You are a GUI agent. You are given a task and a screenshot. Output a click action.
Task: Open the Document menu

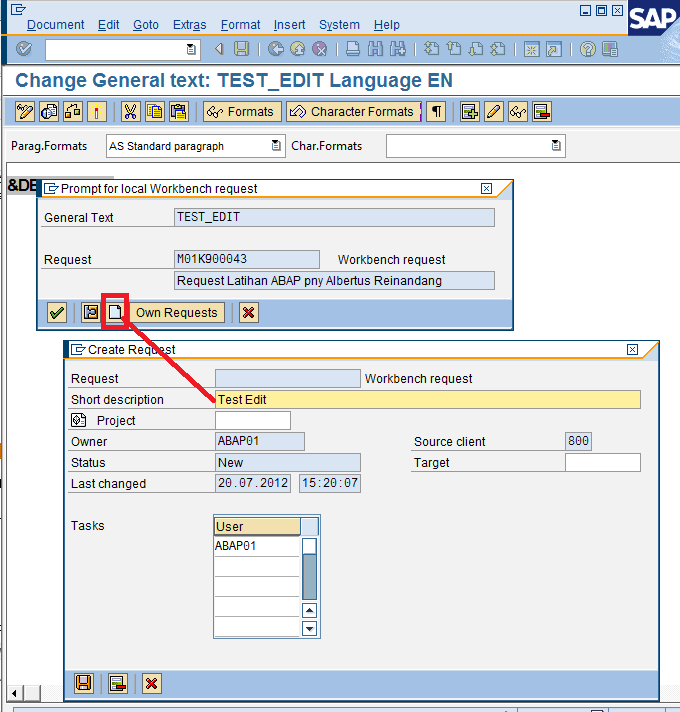55,25
